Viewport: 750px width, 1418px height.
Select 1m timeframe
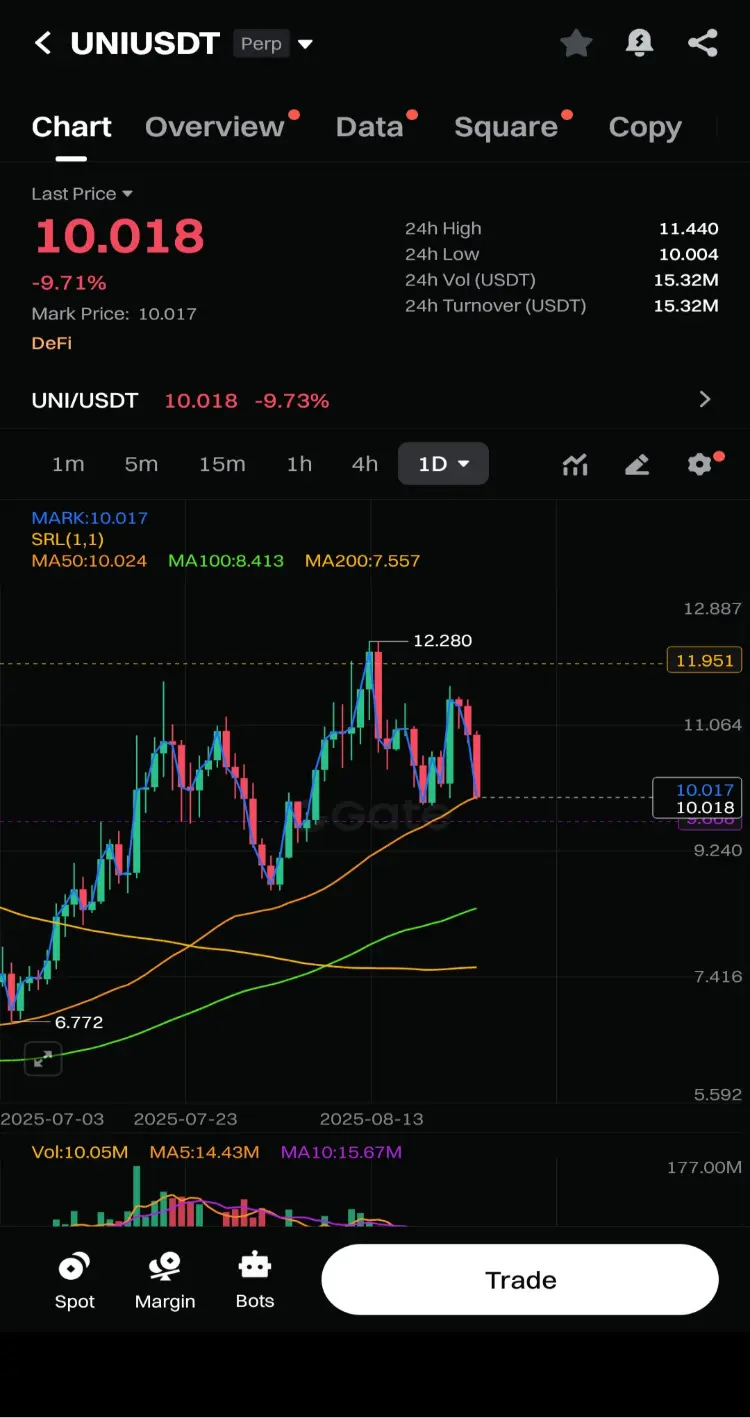tap(68, 464)
